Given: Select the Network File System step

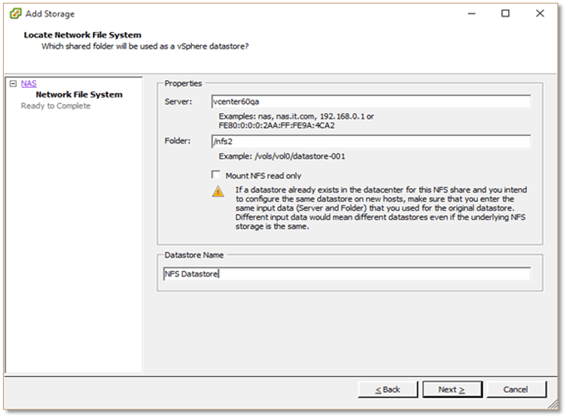Looking at the screenshot, I should click(79, 94).
